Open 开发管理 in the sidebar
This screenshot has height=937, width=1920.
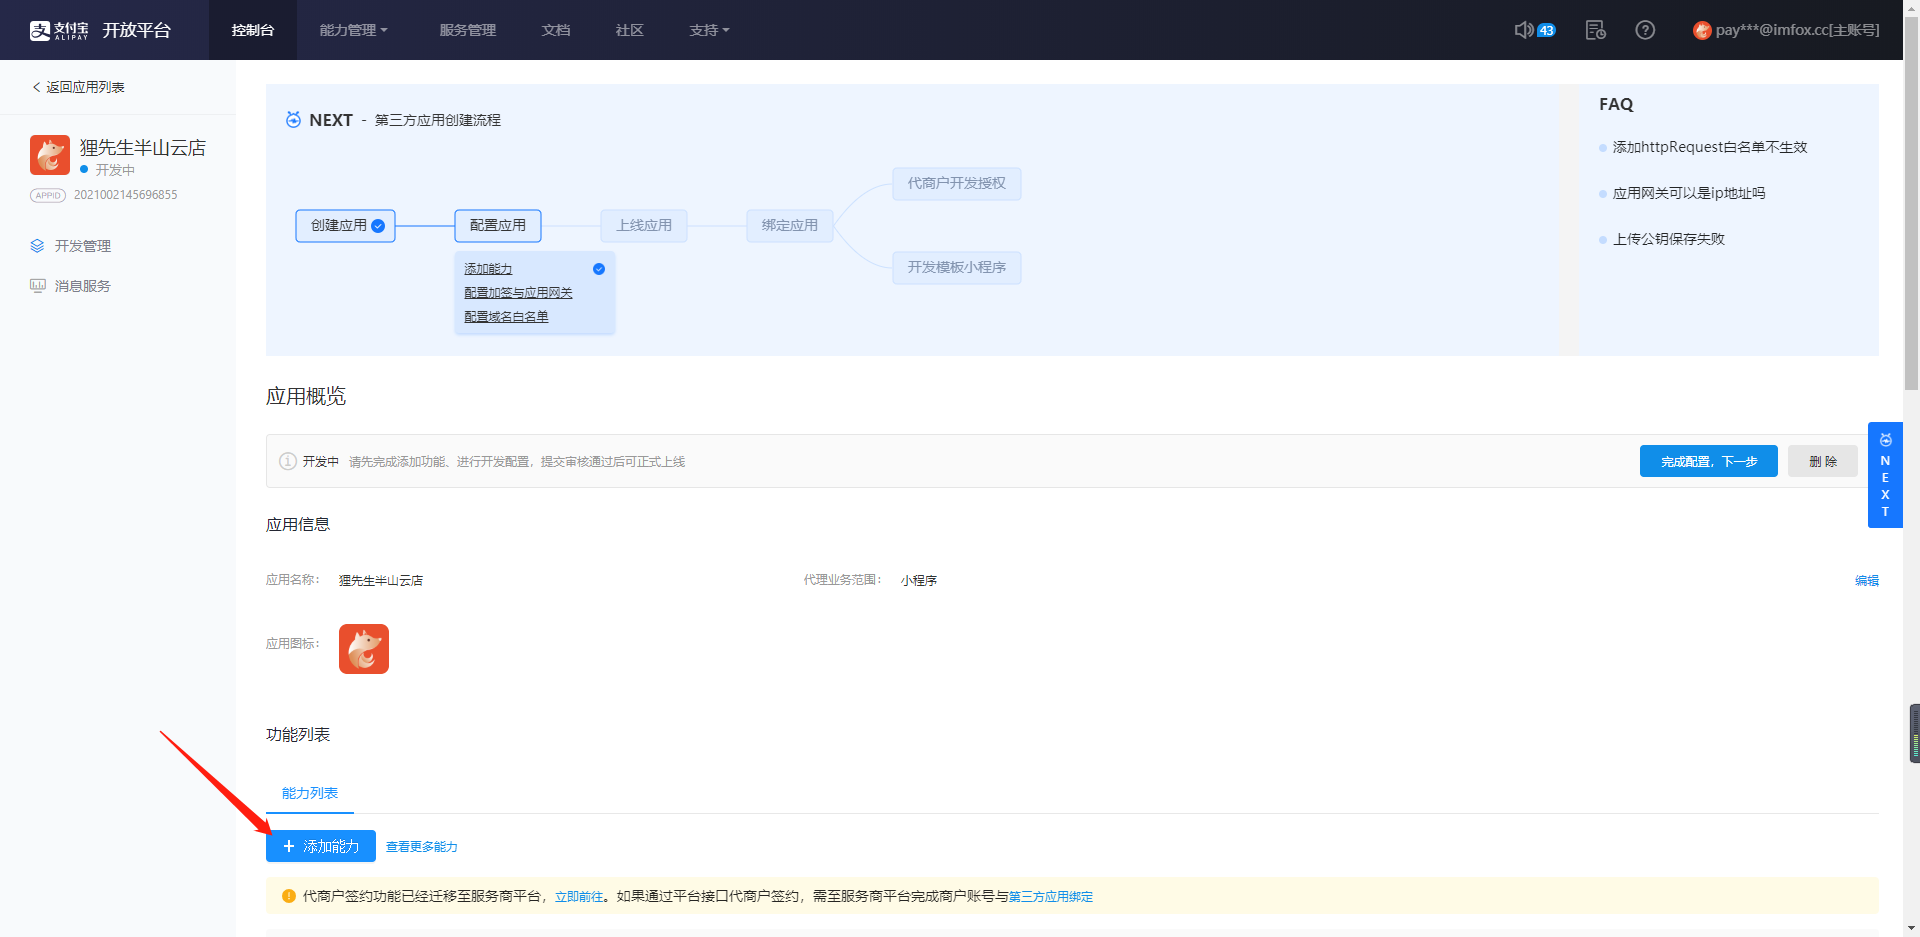(83, 246)
